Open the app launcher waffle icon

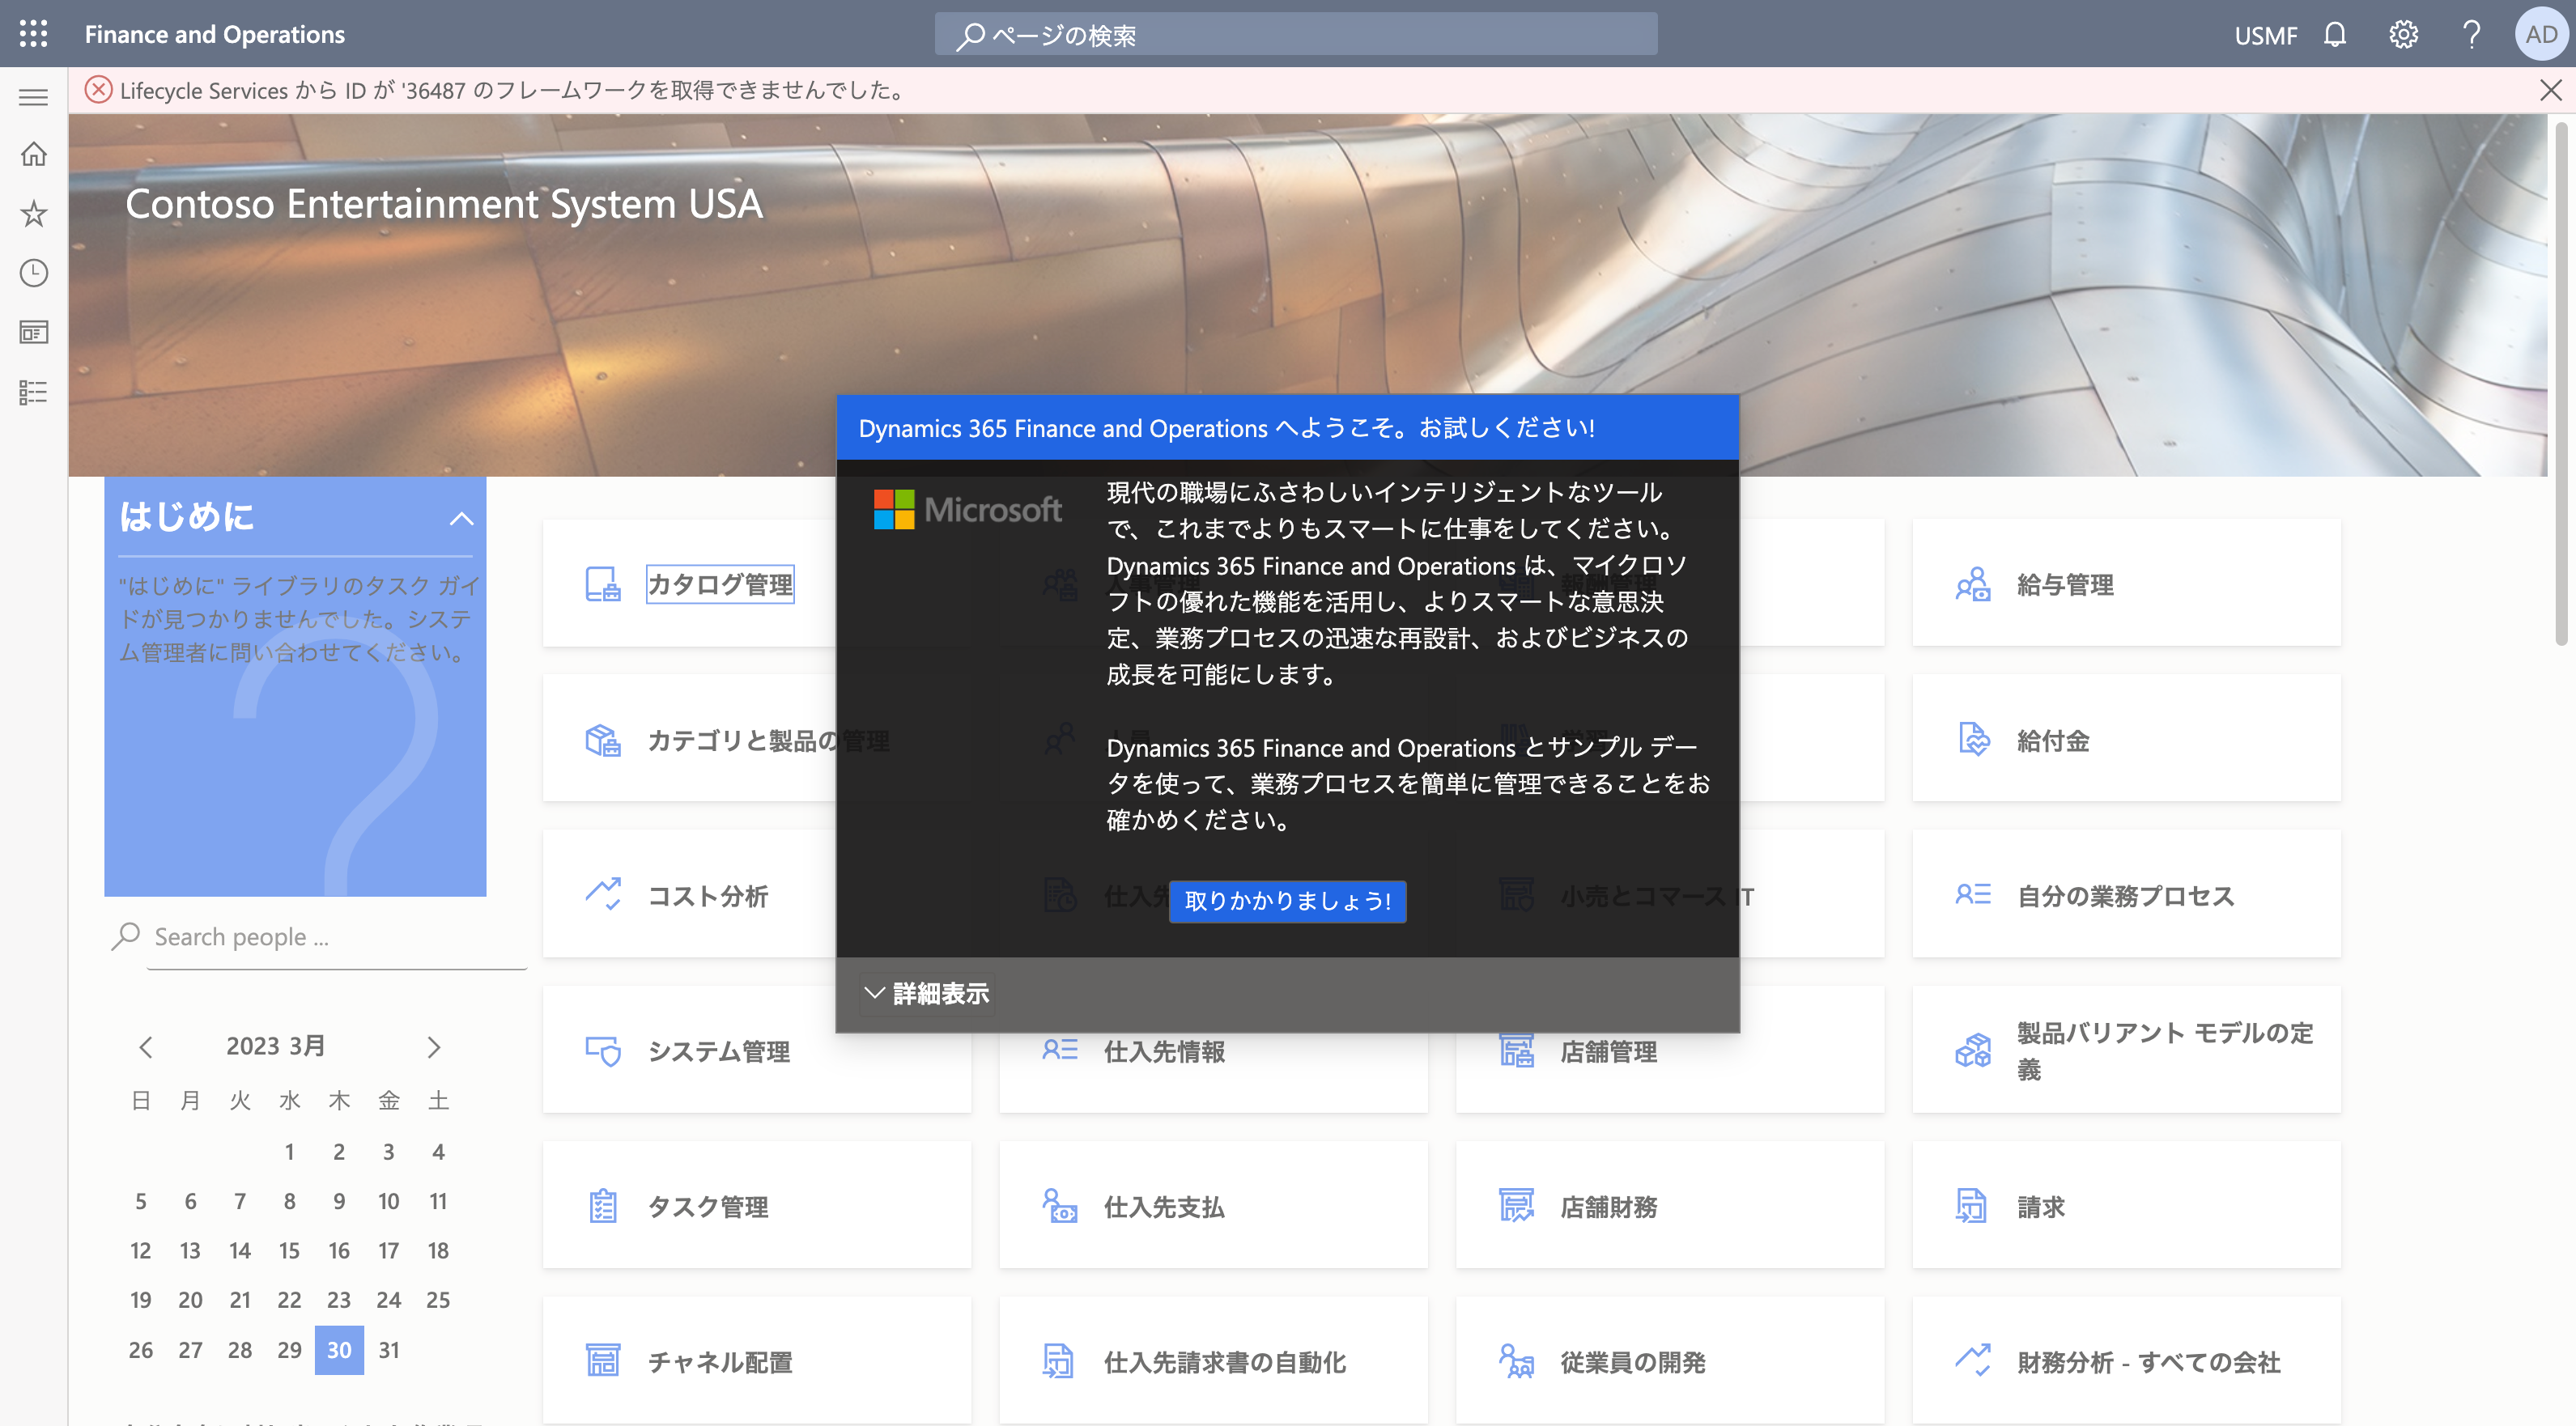coord(33,34)
